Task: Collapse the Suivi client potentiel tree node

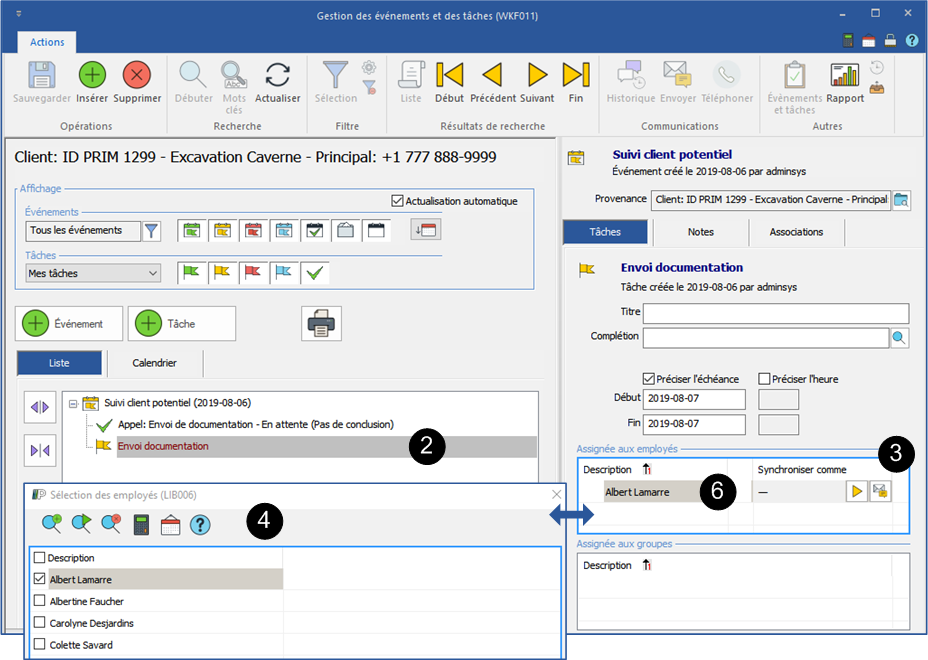Action: [73, 402]
